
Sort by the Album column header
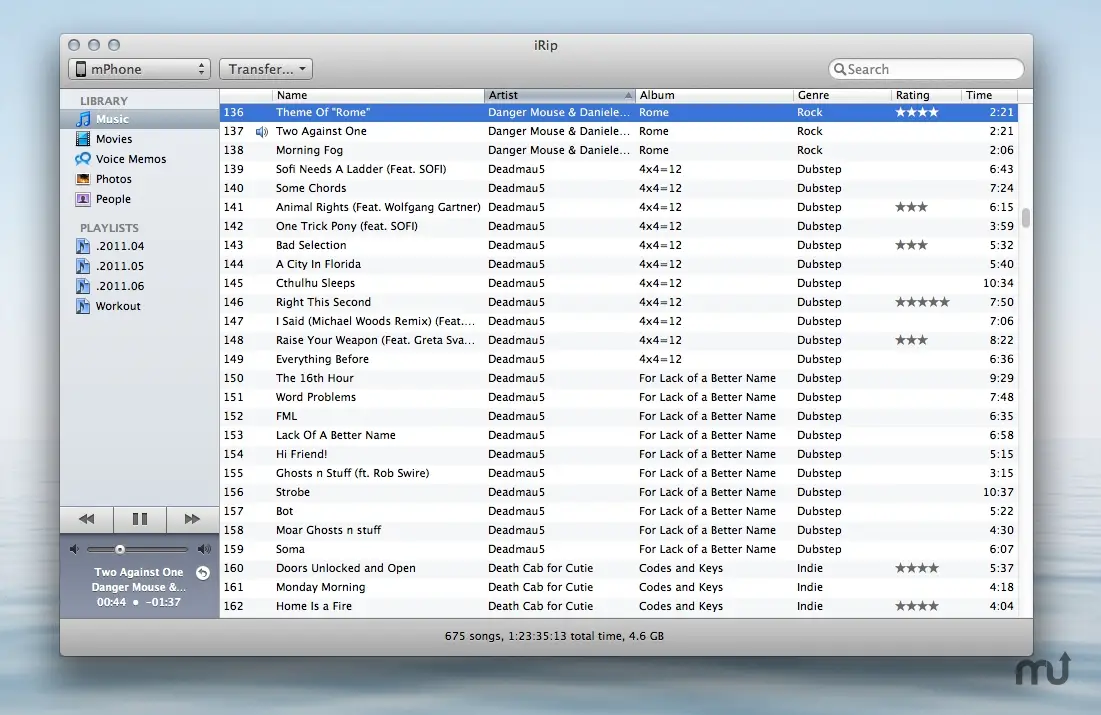click(714, 95)
